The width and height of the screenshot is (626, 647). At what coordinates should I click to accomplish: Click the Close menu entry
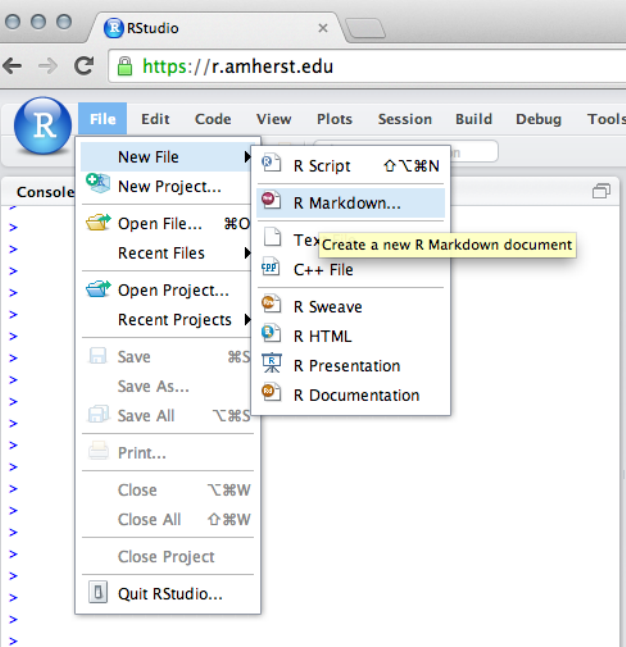point(167,490)
